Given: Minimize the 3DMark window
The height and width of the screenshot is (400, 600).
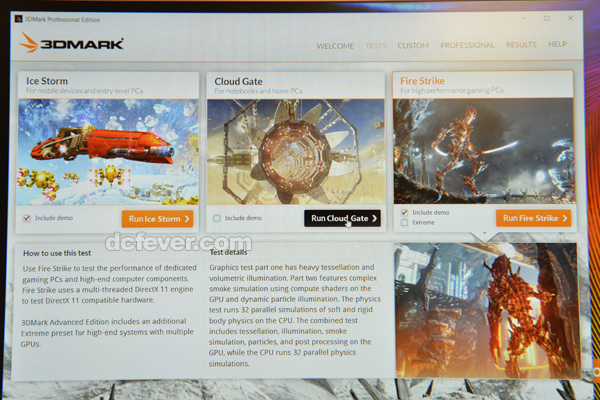Looking at the screenshot, I should (x=523, y=18).
